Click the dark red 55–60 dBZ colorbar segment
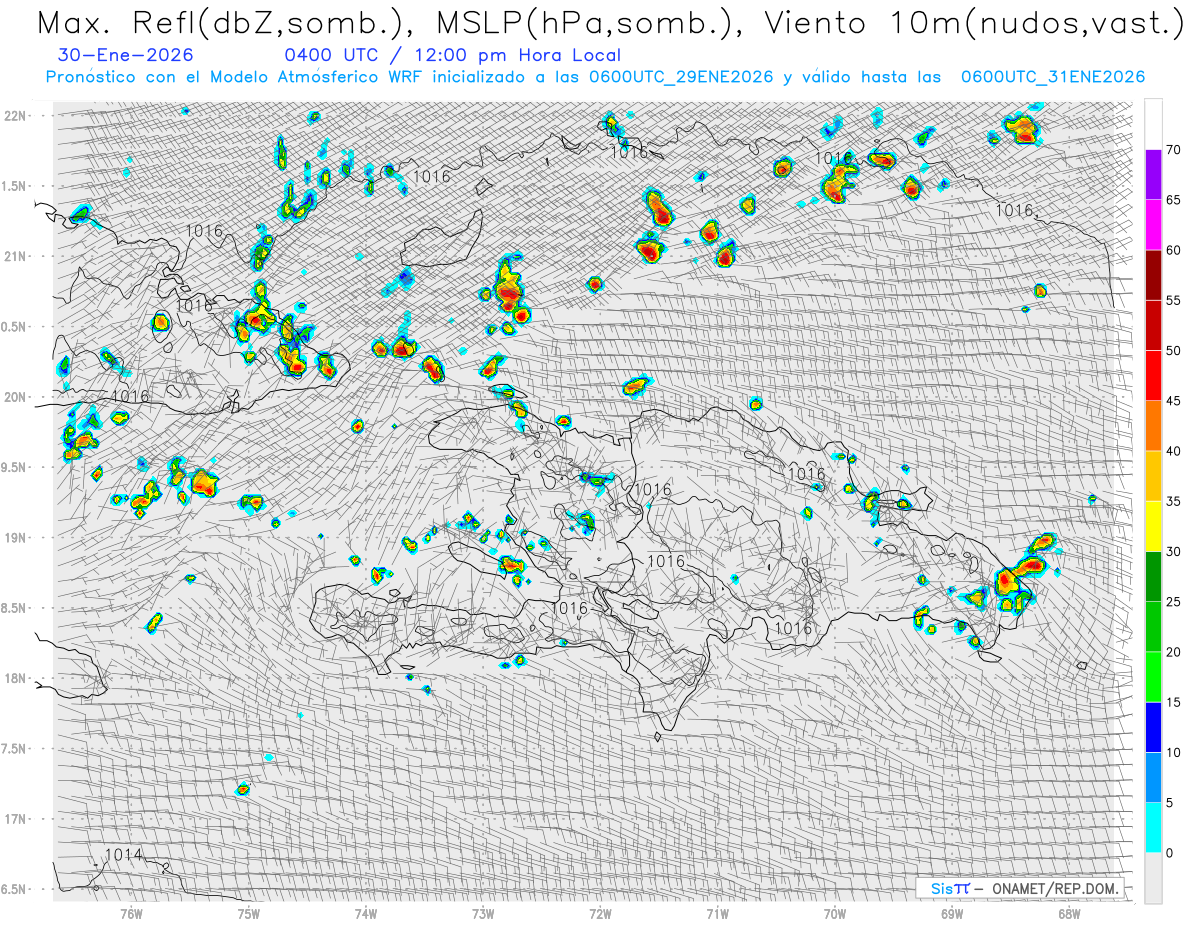Viewport: 1200px width, 927px height. pyautogui.click(x=1153, y=275)
